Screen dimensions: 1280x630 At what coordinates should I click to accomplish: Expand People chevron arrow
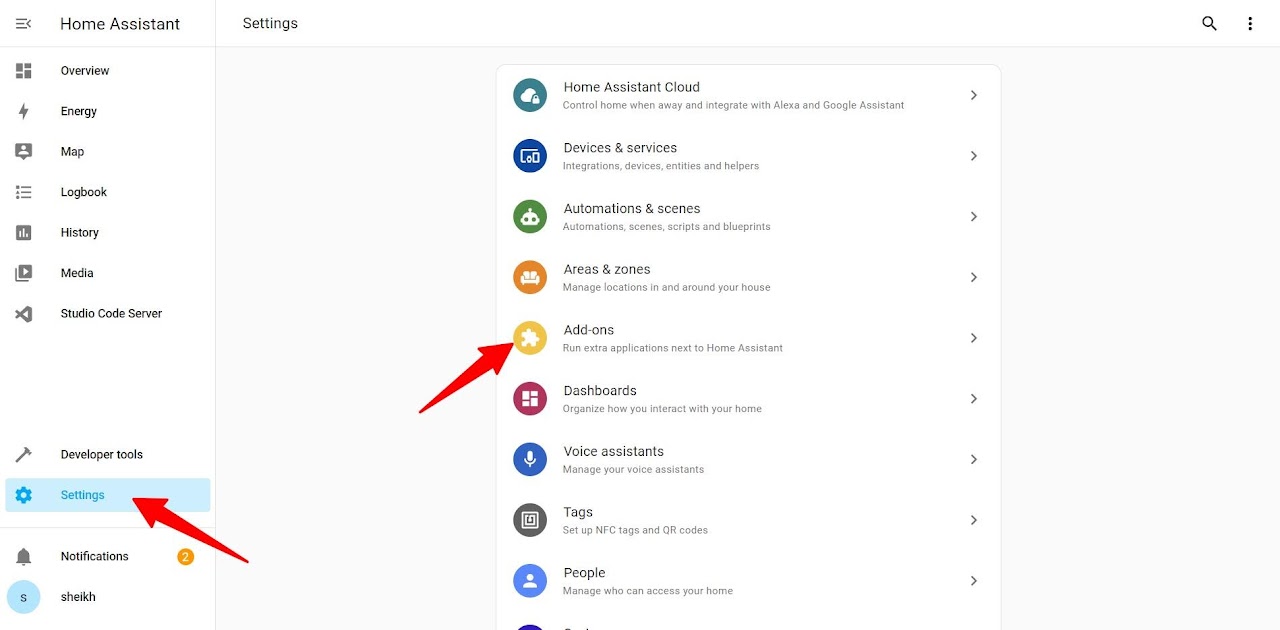pos(974,581)
